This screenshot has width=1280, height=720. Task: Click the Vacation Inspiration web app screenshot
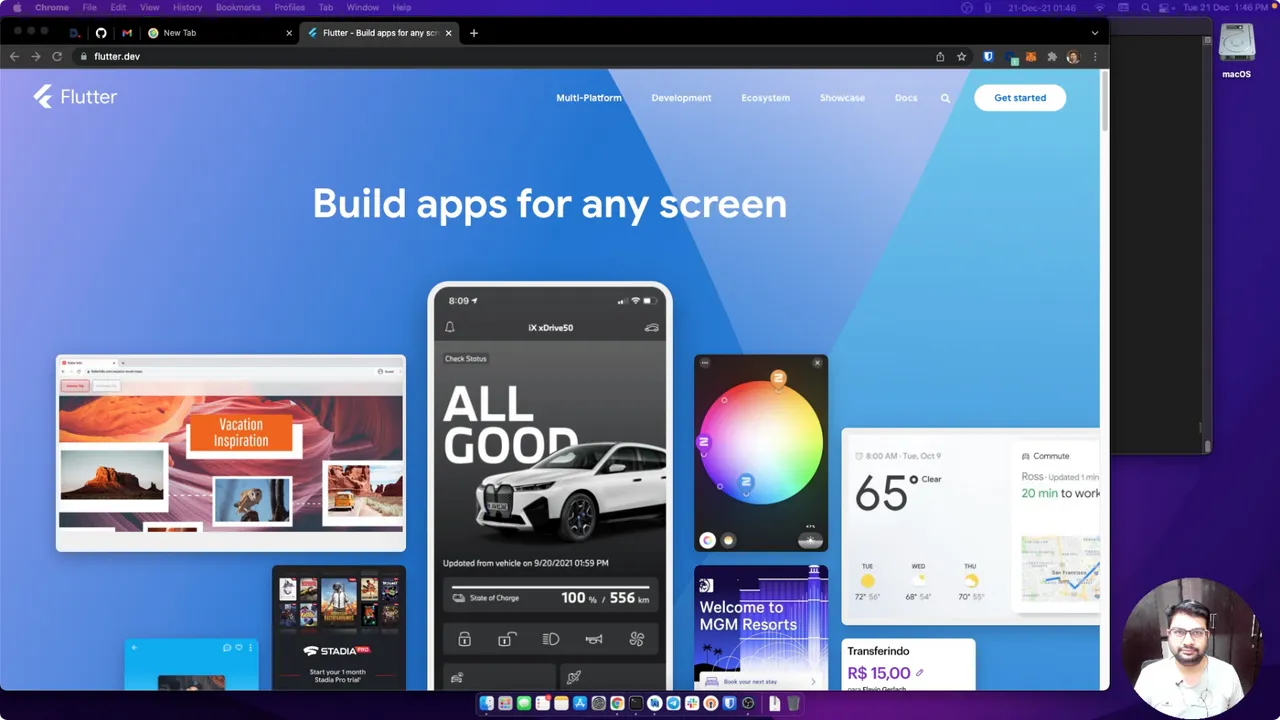point(231,453)
